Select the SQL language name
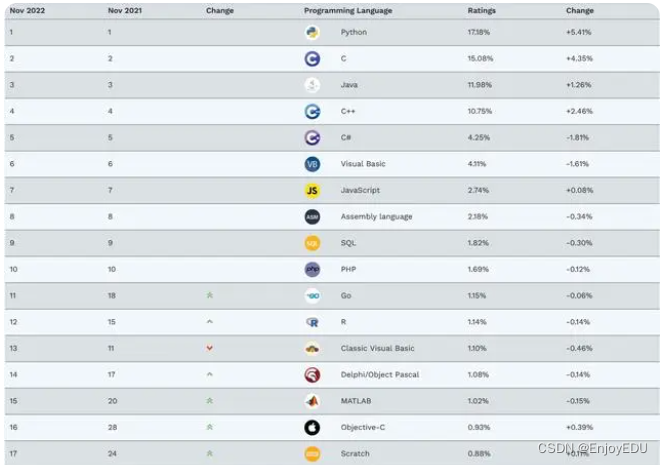 pyautogui.click(x=349, y=243)
